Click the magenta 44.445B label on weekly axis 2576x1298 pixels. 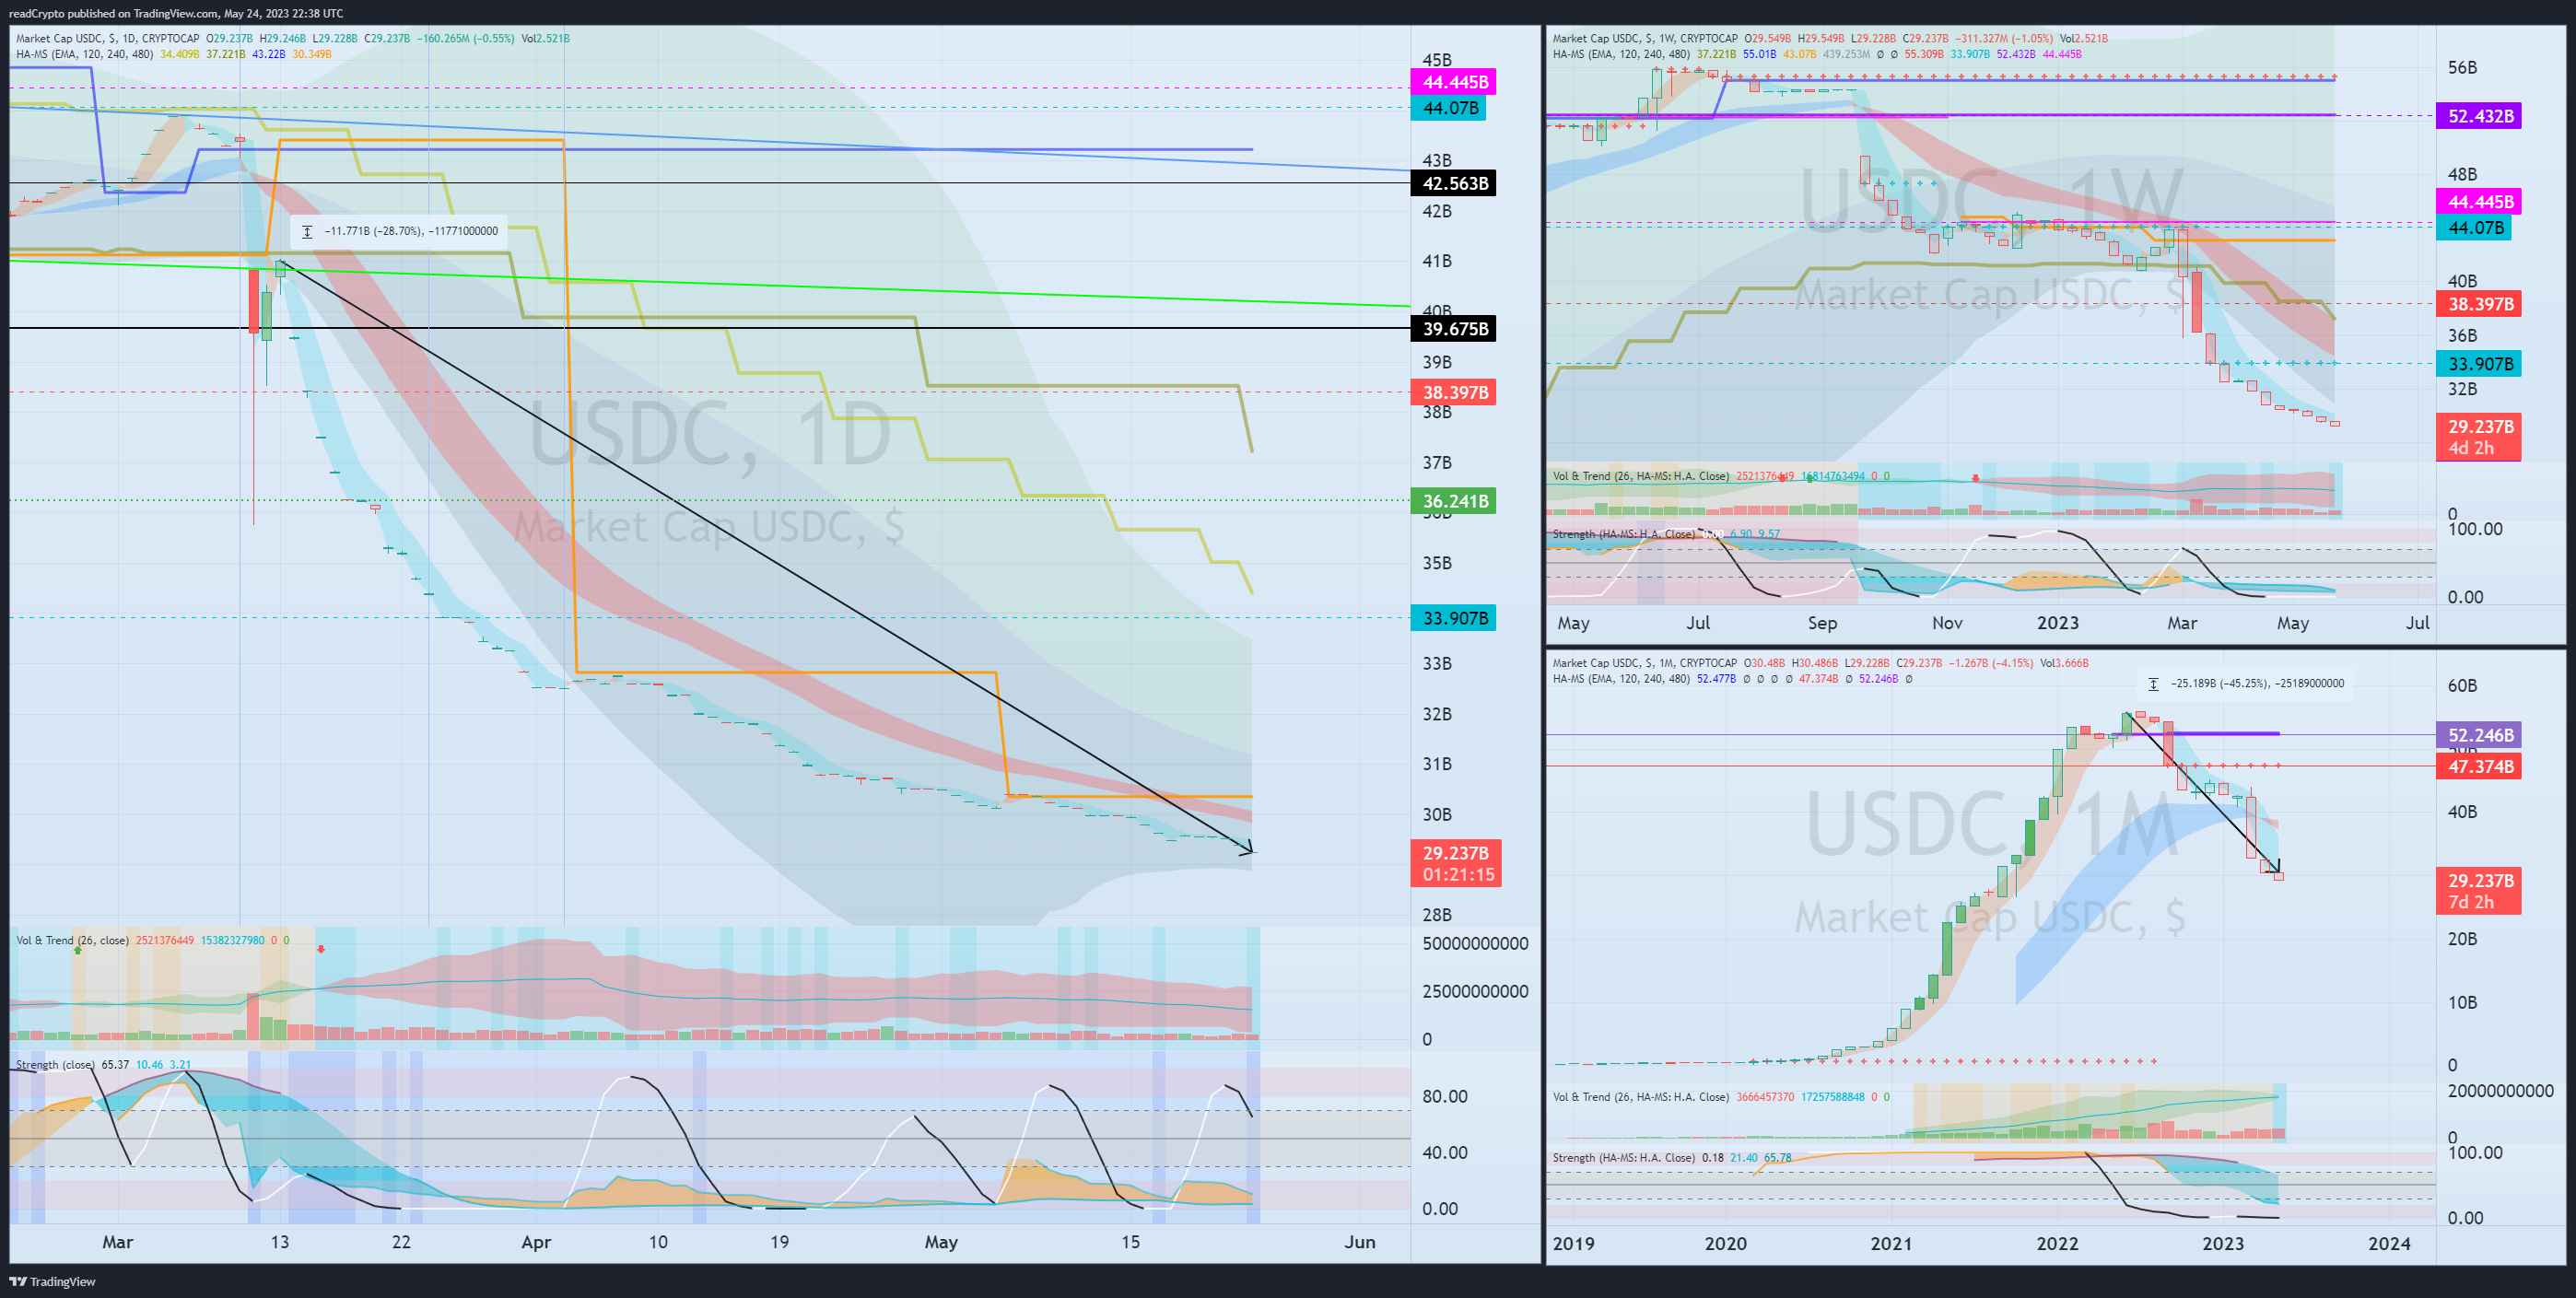(x=2479, y=202)
